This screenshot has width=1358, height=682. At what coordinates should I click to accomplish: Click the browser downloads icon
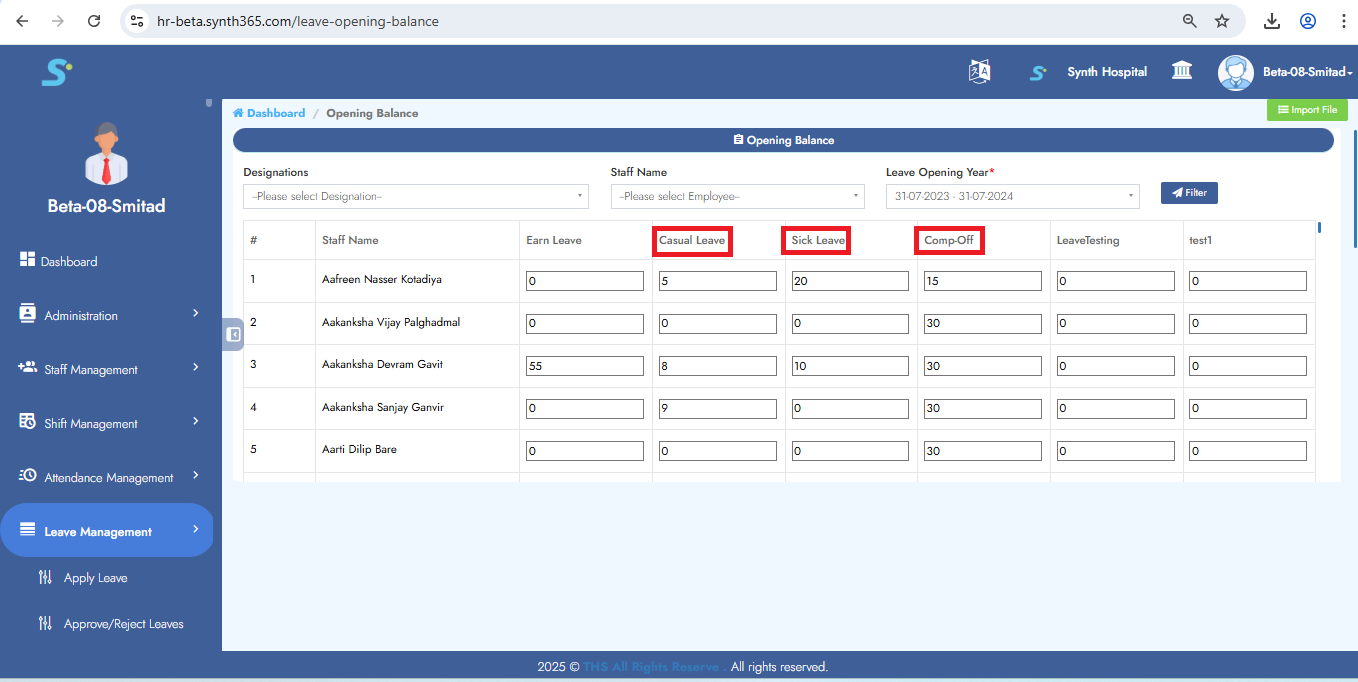click(x=1272, y=21)
